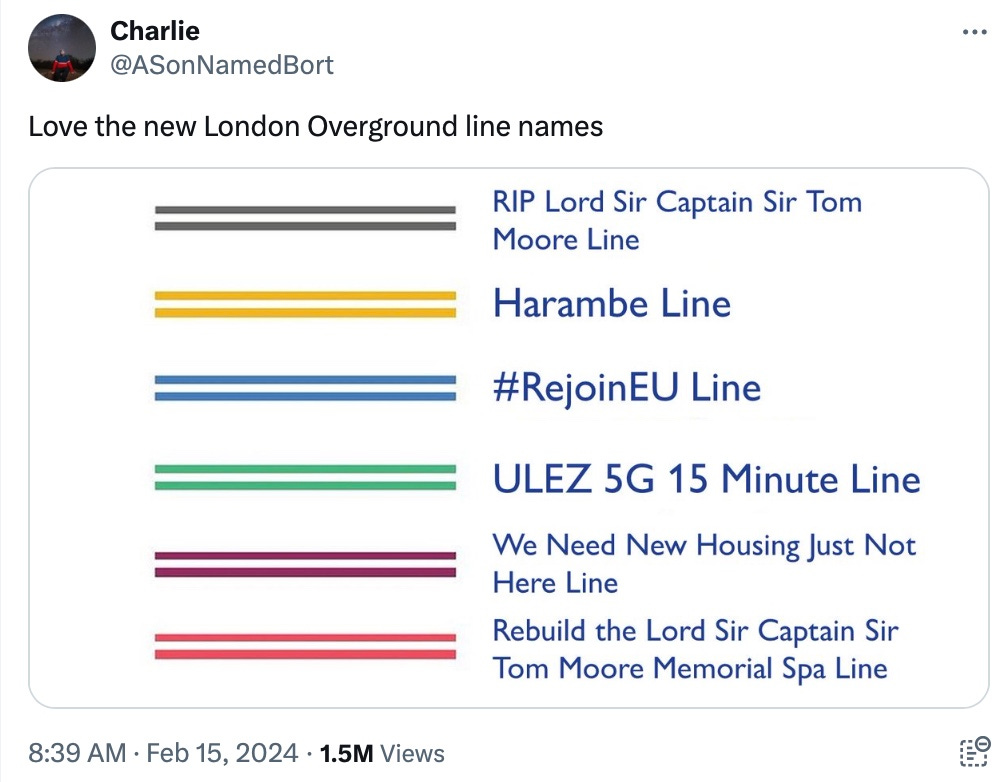Click the RIP Lord Sir Captain Tom Moore text
This screenshot has height=782, width=1002.
677,220
